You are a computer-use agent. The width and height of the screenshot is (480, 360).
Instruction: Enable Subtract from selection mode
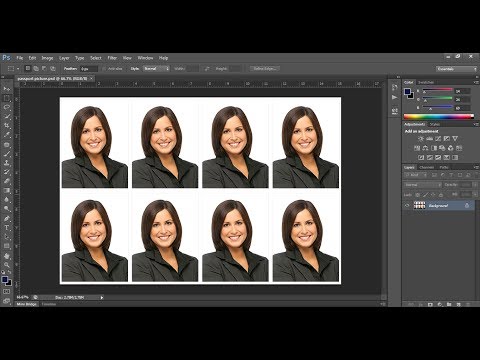point(44,69)
